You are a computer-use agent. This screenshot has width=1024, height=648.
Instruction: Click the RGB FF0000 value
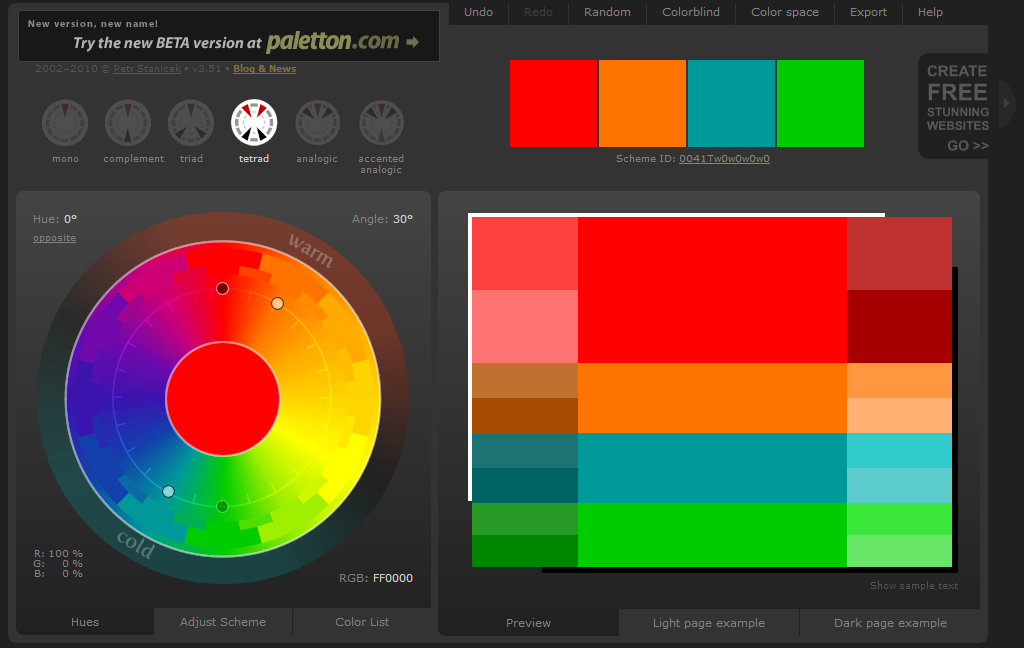(392, 577)
